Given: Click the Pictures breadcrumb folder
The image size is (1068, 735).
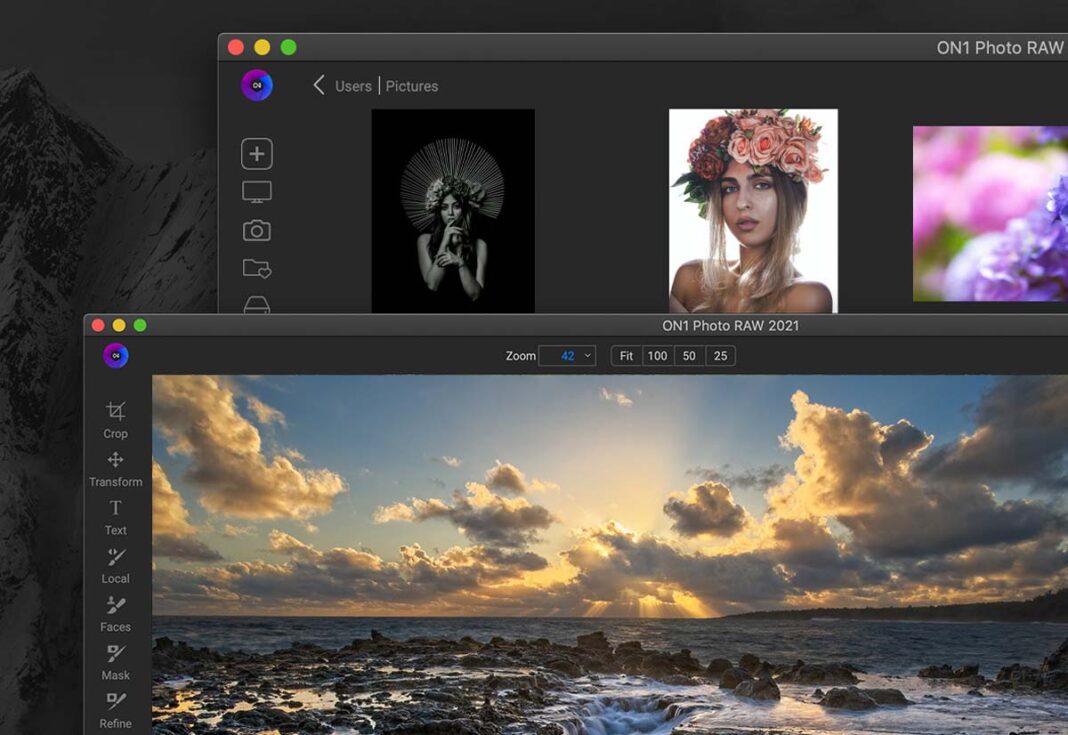Looking at the screenshot, I should [x=412, y=87].
